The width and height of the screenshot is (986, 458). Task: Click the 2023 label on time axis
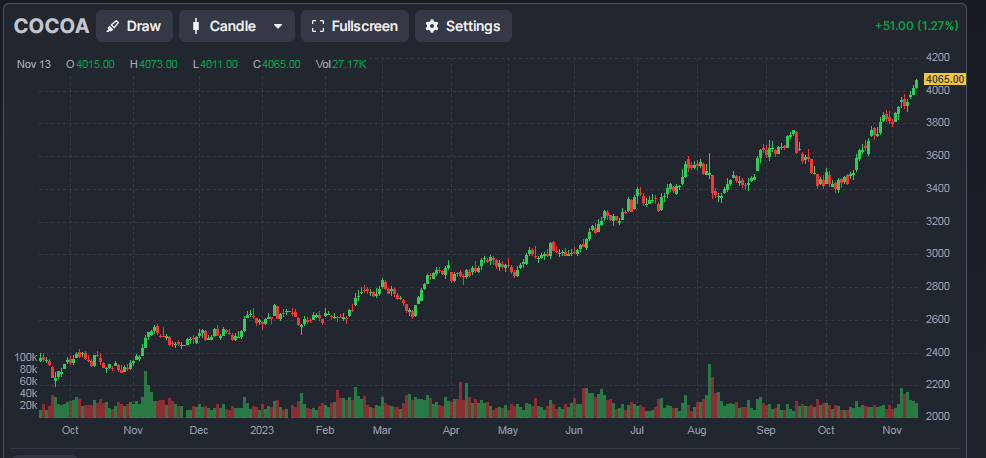[x=262, y=430]
